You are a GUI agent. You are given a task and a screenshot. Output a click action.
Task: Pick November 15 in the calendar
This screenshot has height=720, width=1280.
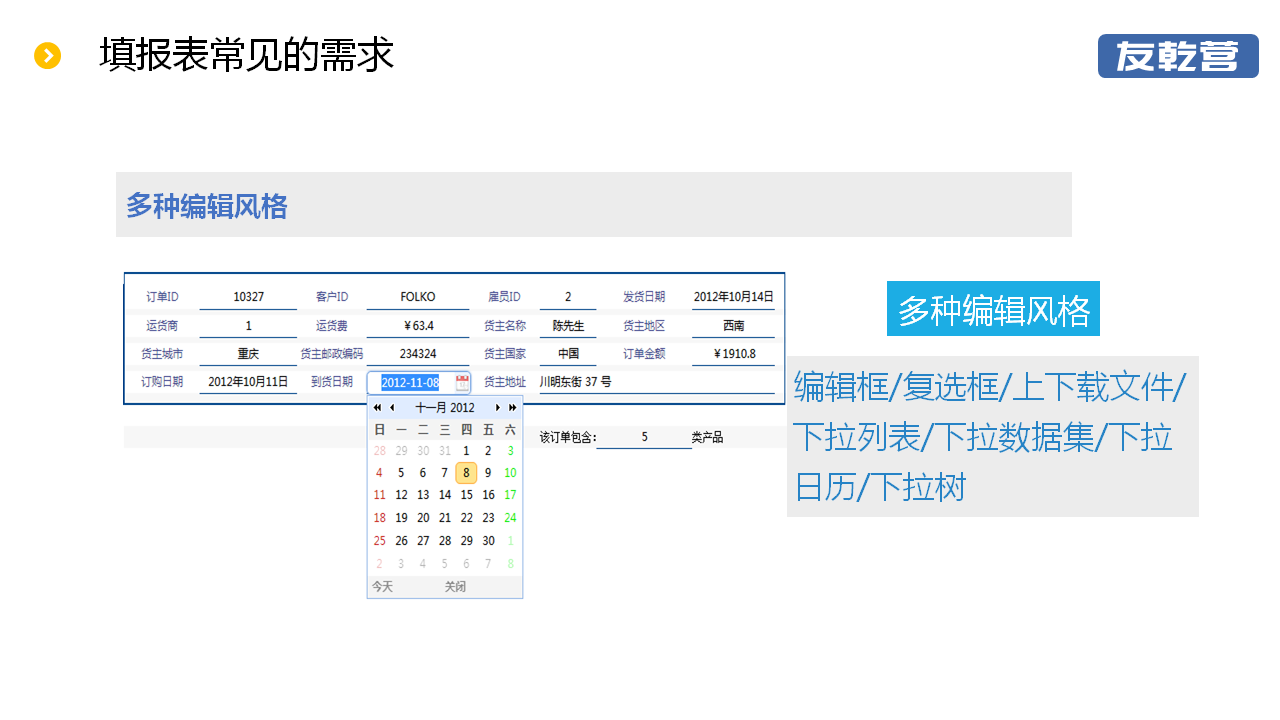tap(466, 495)
